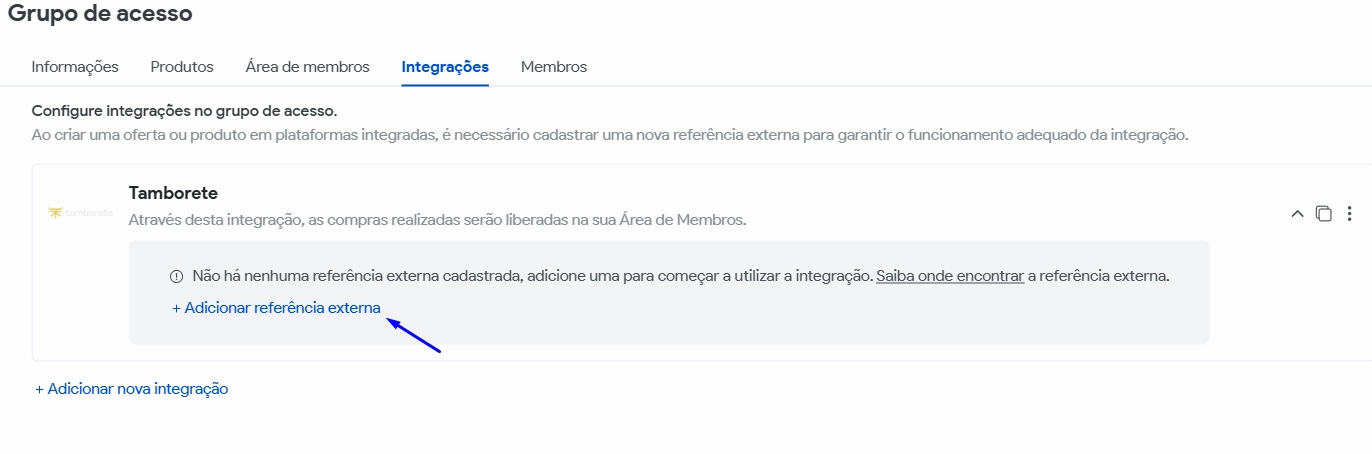Go to the Área de membros tab

307,67
